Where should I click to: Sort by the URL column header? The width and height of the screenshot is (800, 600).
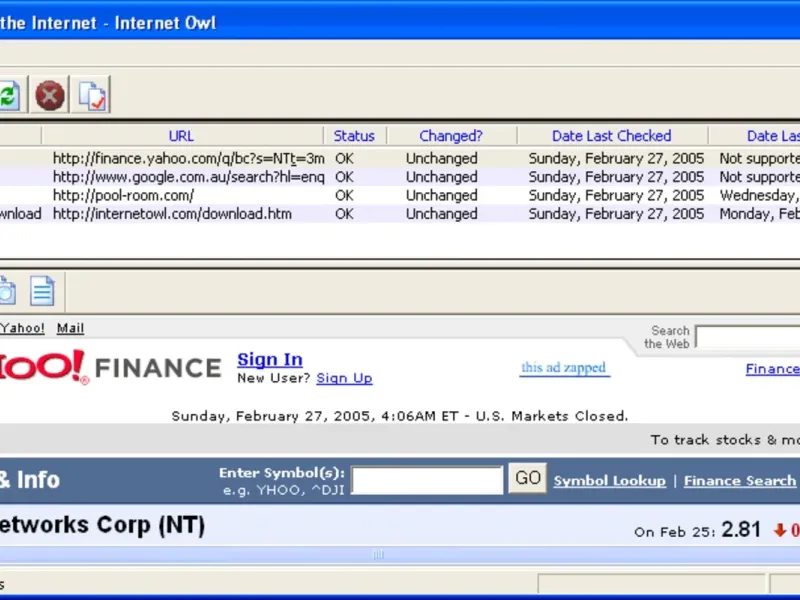coord(181,136)
